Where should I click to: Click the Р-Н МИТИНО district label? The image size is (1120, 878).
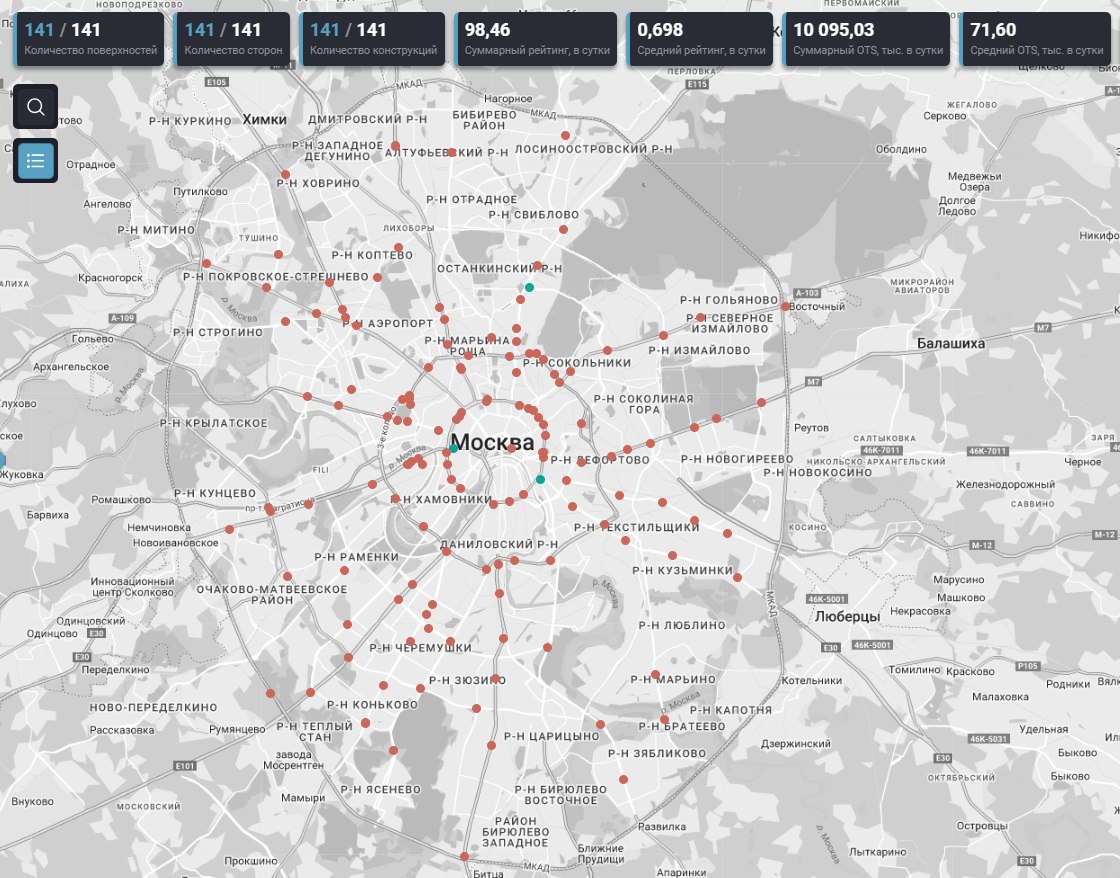click(156, 230)
